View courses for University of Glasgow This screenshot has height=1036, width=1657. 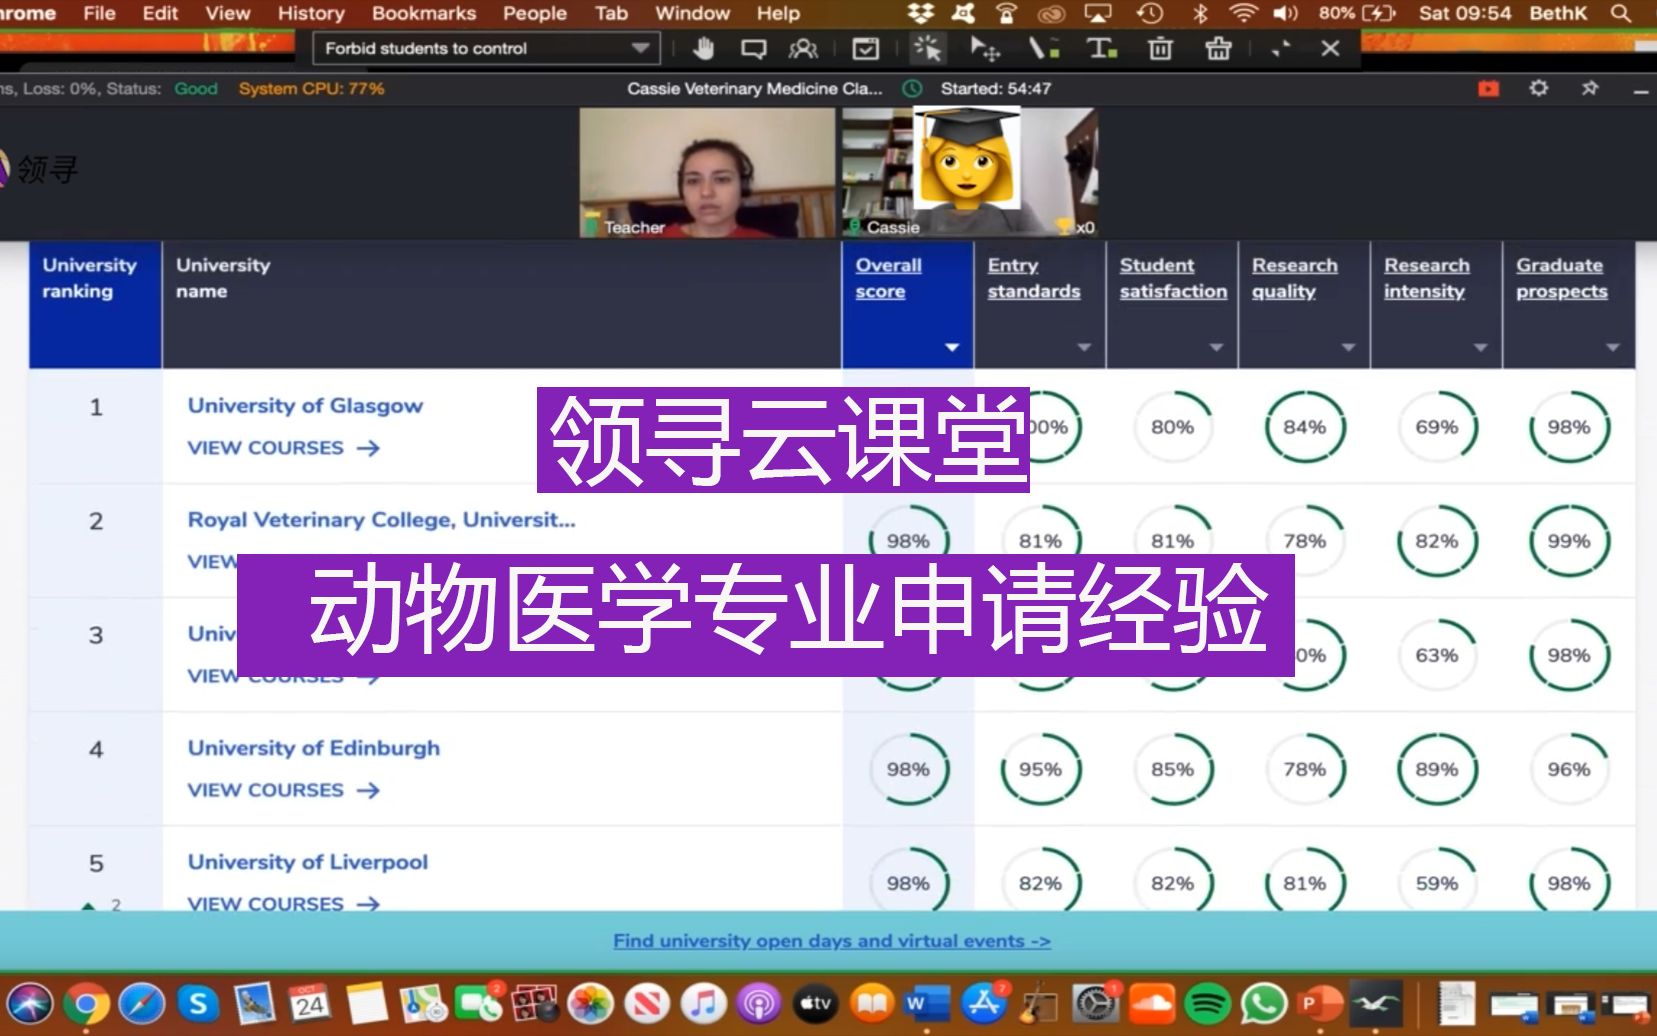click(x=284, y=448)
